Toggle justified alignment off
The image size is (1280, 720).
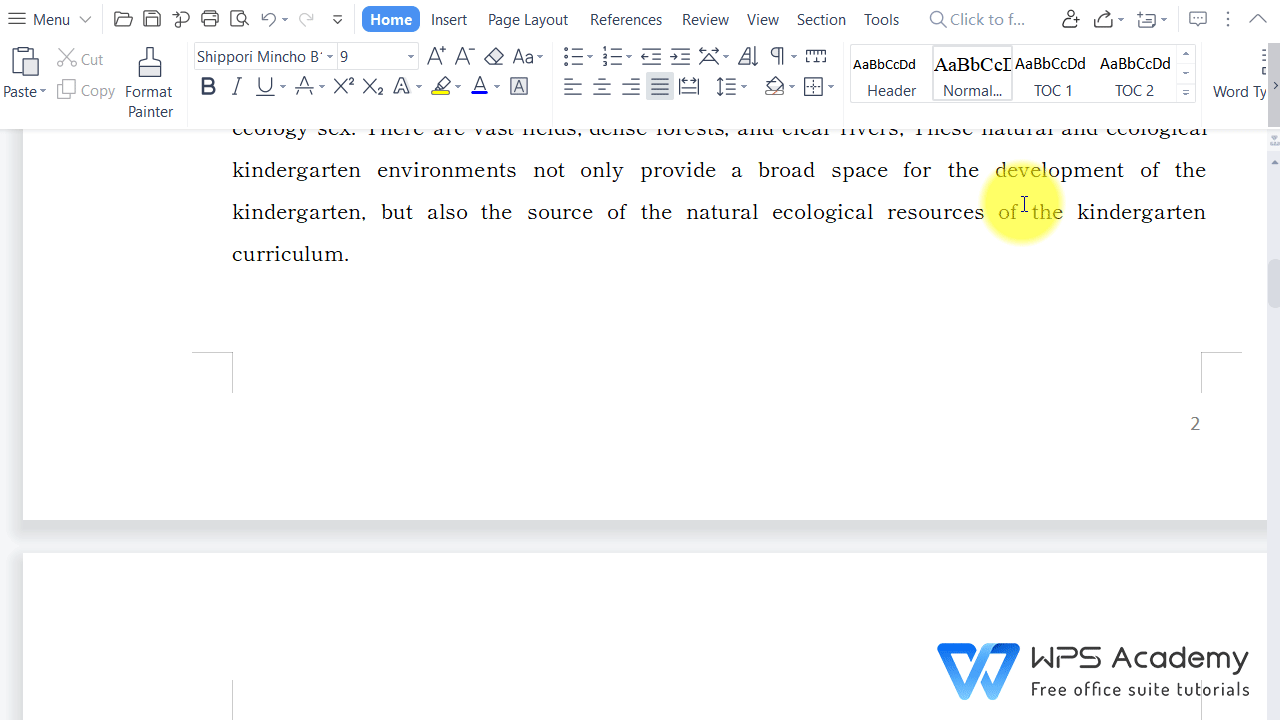[x=659, y=87]
